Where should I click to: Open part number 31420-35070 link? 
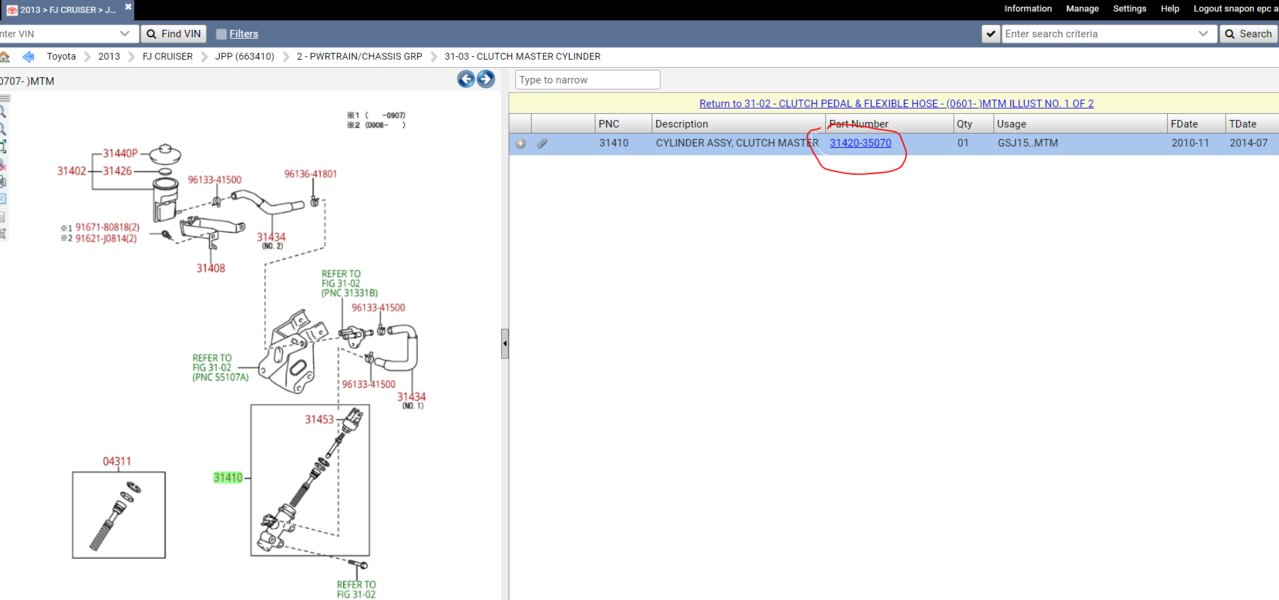click(860, 144)
